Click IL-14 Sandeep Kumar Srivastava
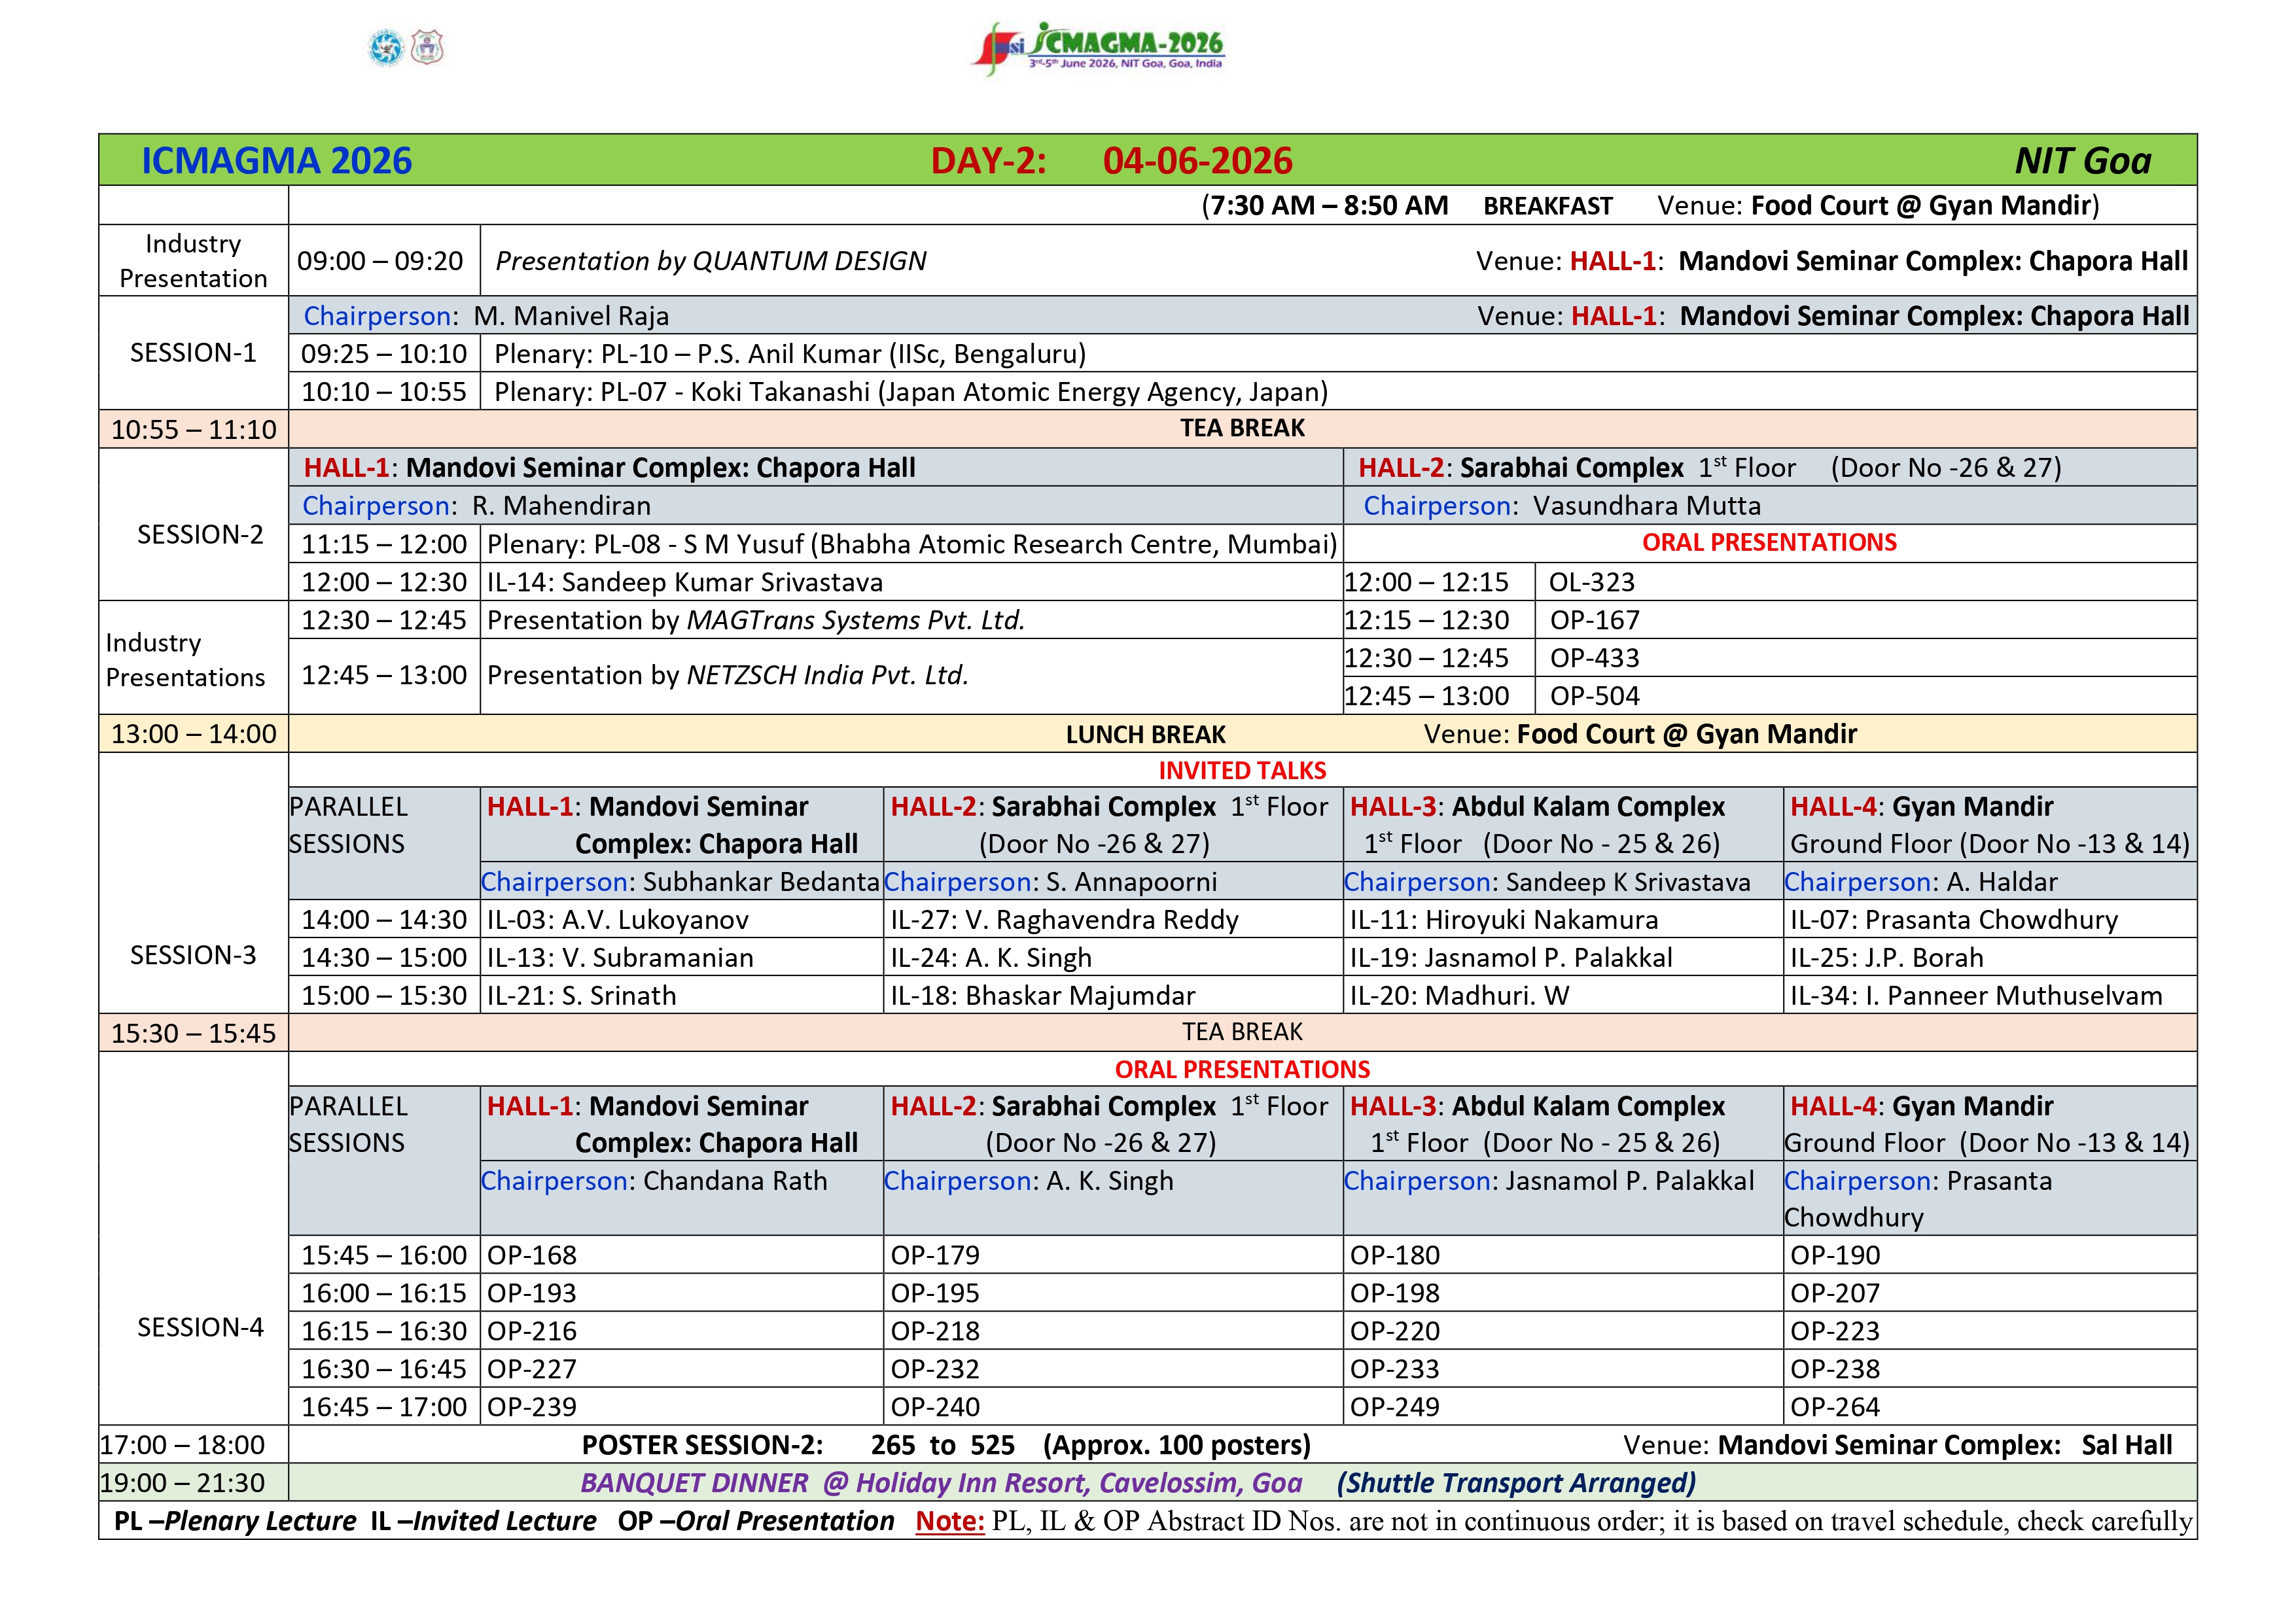Screen dimensions: 2296x1623 point(685,582)
